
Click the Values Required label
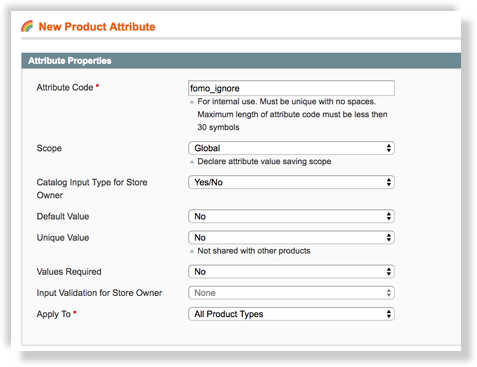coord(69,272)
